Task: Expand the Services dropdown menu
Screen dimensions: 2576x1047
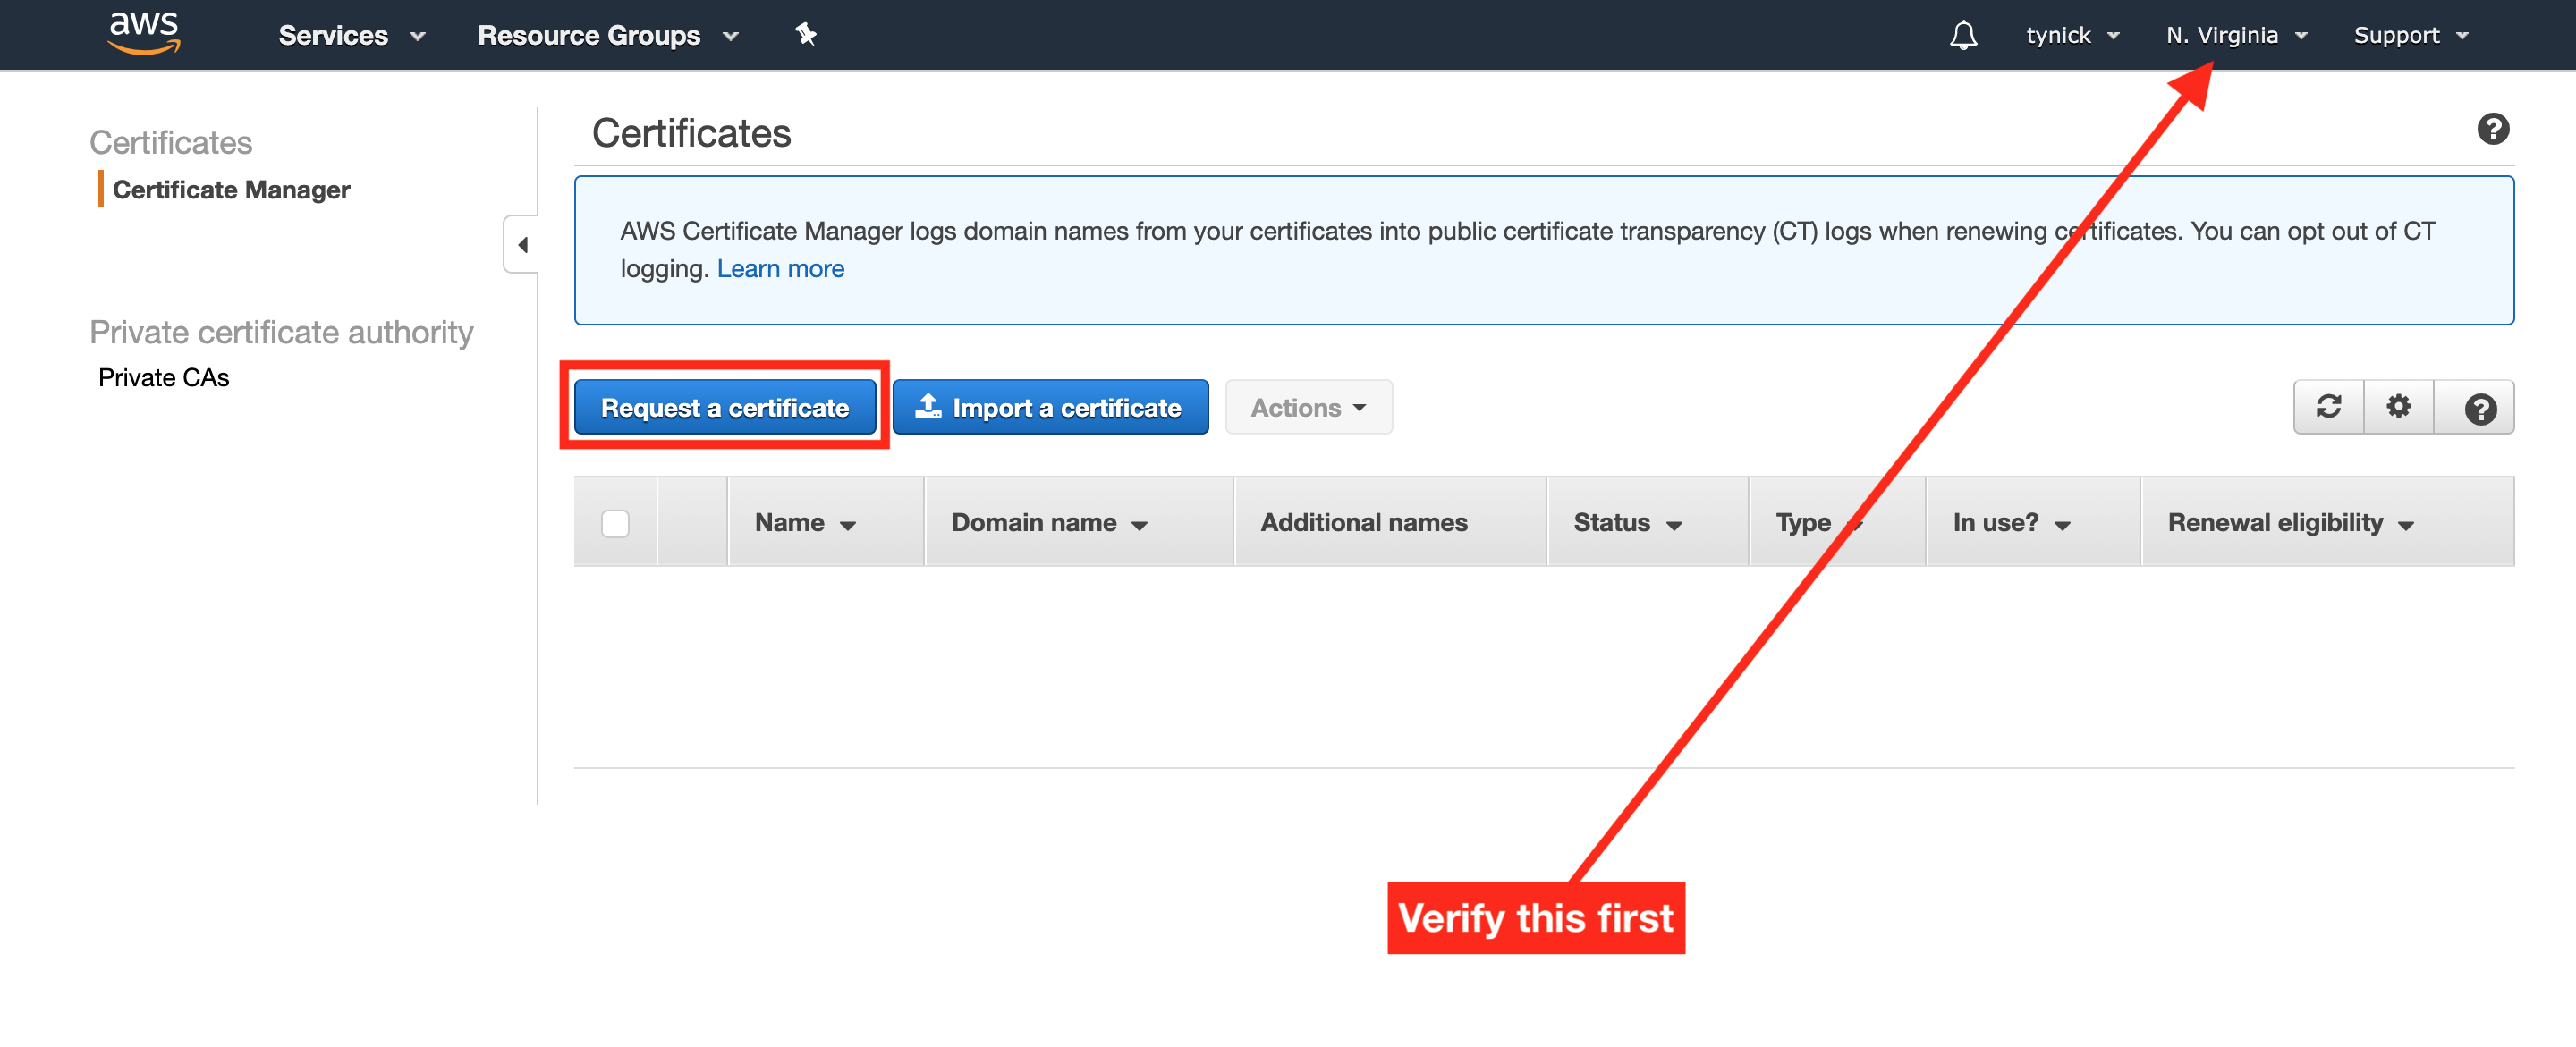Action: pos(343,35)
